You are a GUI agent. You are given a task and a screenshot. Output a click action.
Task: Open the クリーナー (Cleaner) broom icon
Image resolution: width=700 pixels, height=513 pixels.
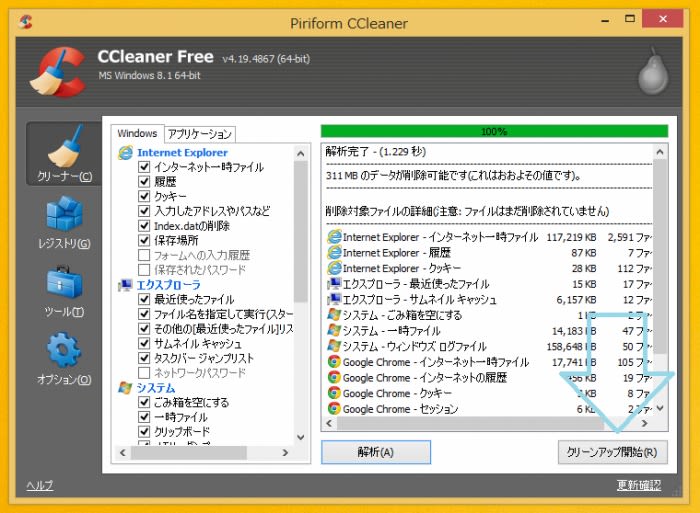pos(62,146)
